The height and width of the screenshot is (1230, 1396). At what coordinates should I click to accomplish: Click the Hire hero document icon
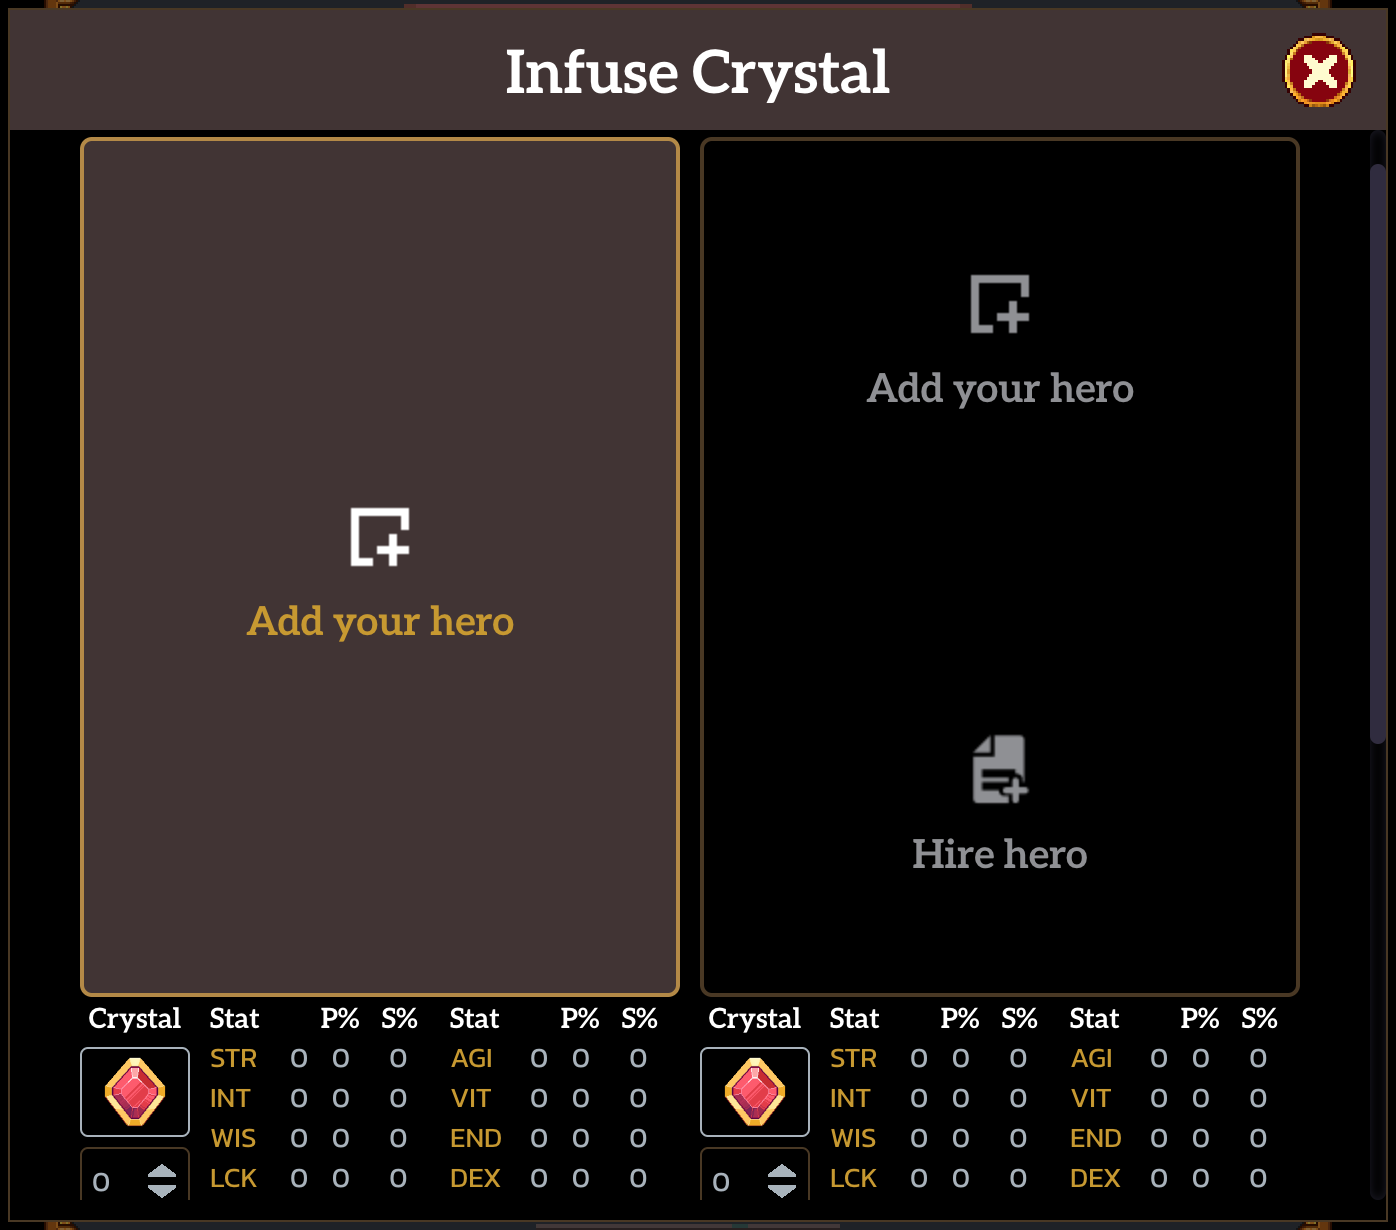pos(1000,769)
